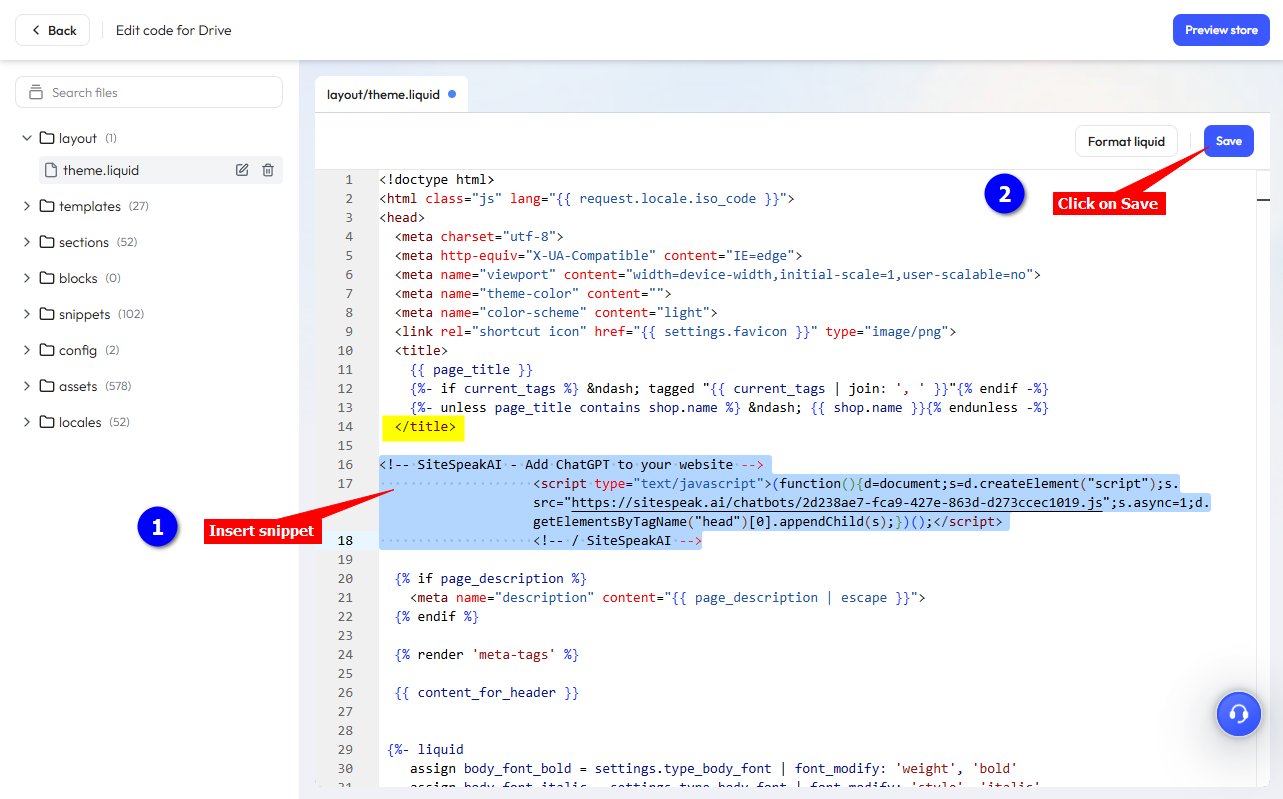
Task: Click the edit icon for theme.liquid
Action: point(242,170)
